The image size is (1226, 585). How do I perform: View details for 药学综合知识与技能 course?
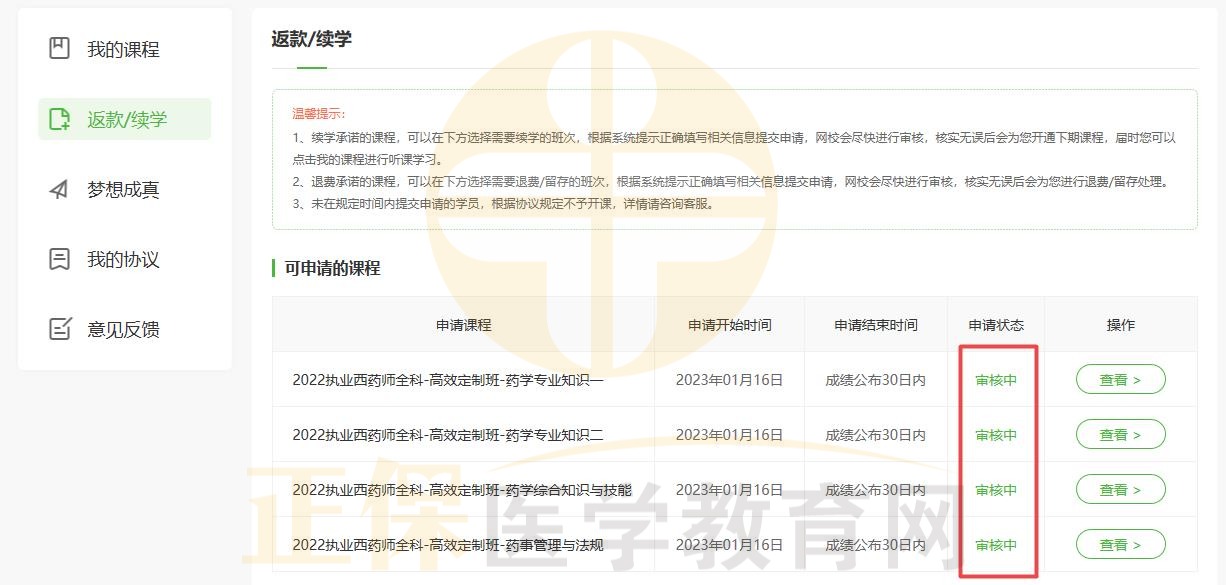click(1120, 490)
